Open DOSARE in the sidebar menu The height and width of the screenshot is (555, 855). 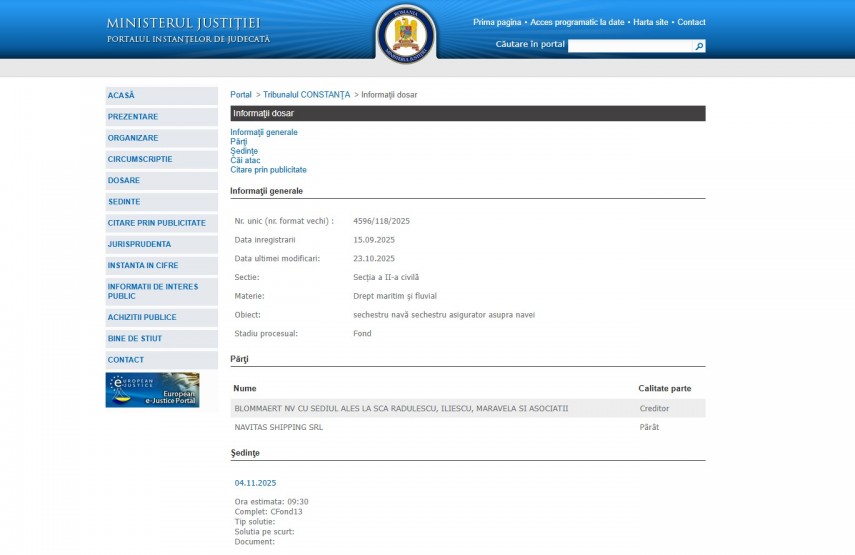click(x=124, y=181)
